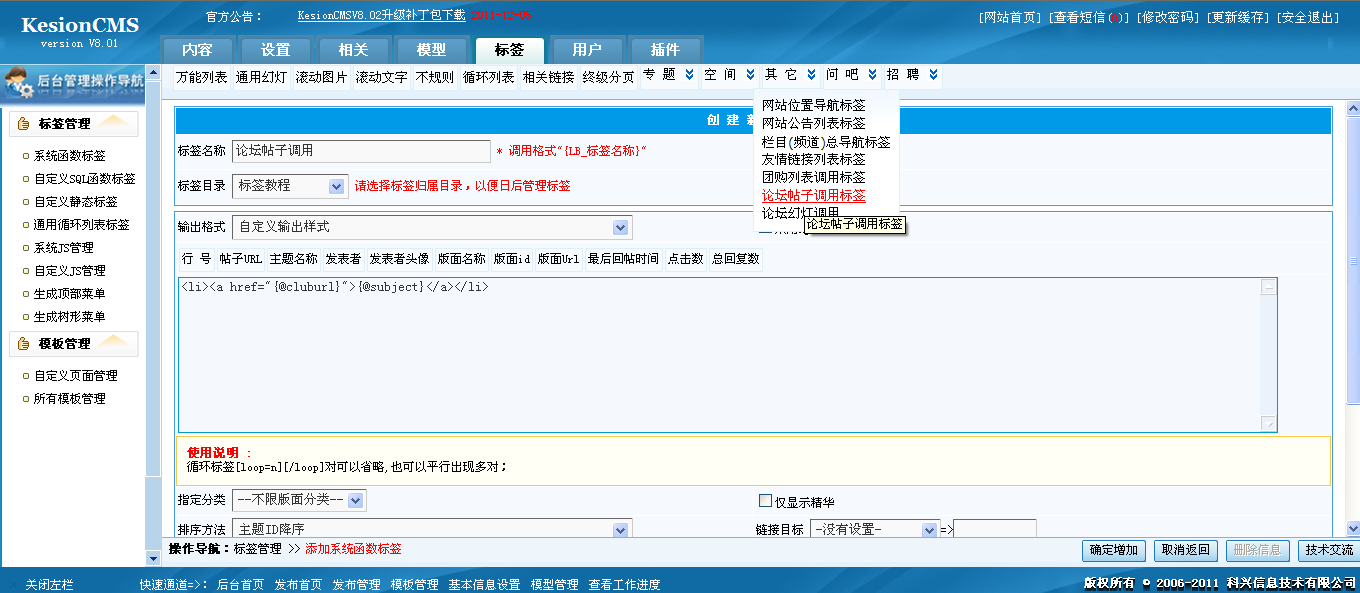
Task: Click the up arrow of left sidebar scrollbar
Action: pyautogui.click(x=152, y=73)
